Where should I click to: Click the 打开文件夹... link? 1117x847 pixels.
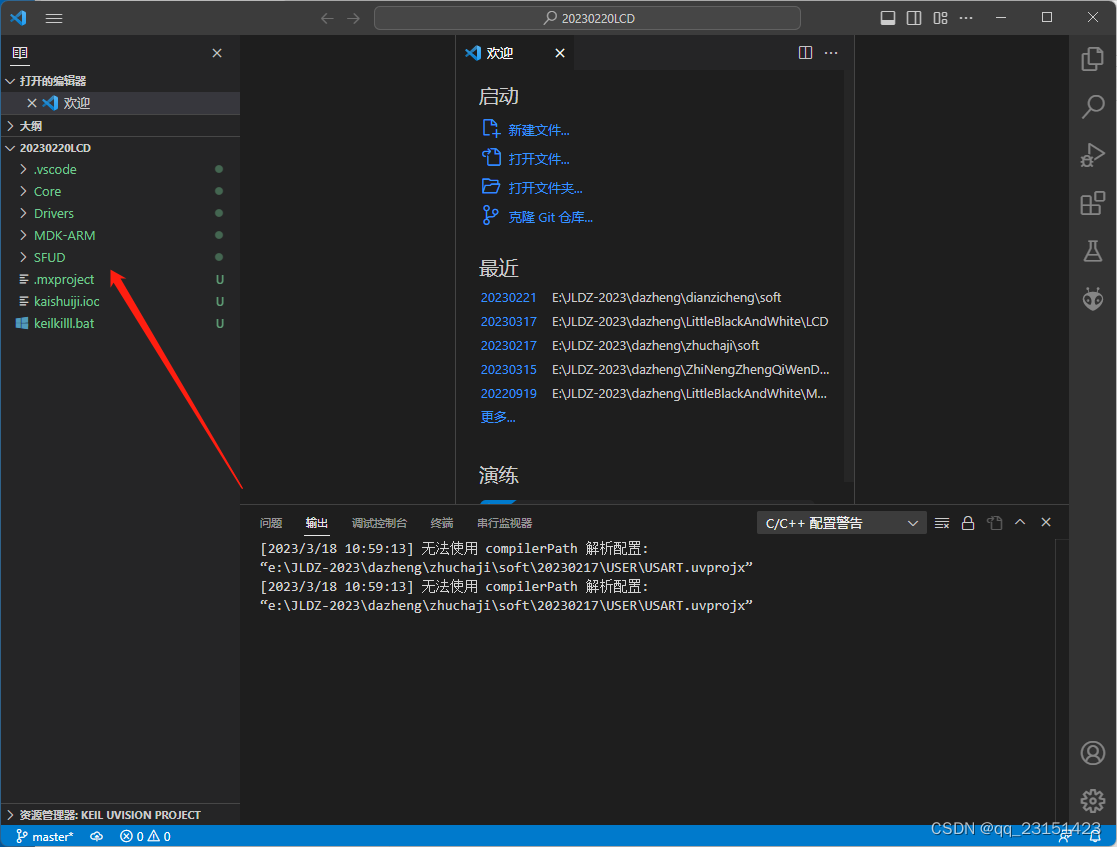point(546,188)
